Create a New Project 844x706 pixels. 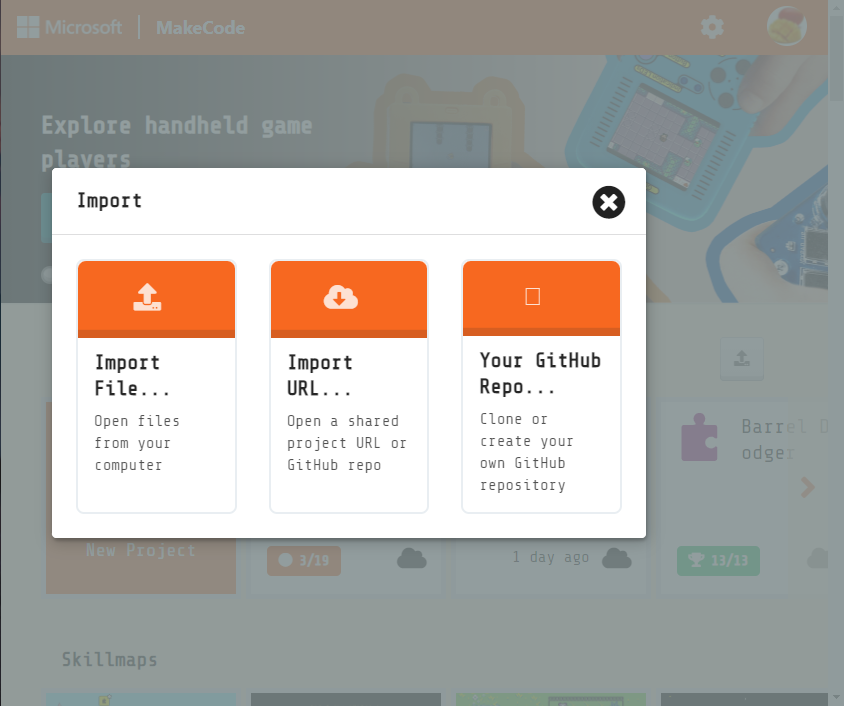coord(140,550)
